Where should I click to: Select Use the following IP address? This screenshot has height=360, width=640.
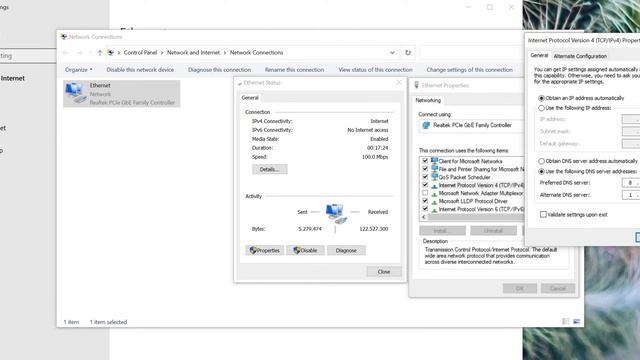click(541, 108)
